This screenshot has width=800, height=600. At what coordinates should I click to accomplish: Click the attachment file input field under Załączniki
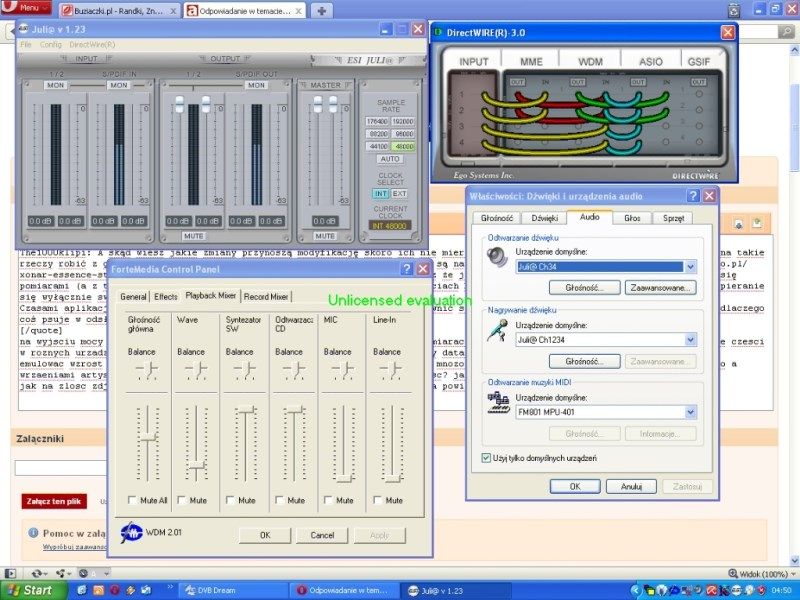point(61,468)
